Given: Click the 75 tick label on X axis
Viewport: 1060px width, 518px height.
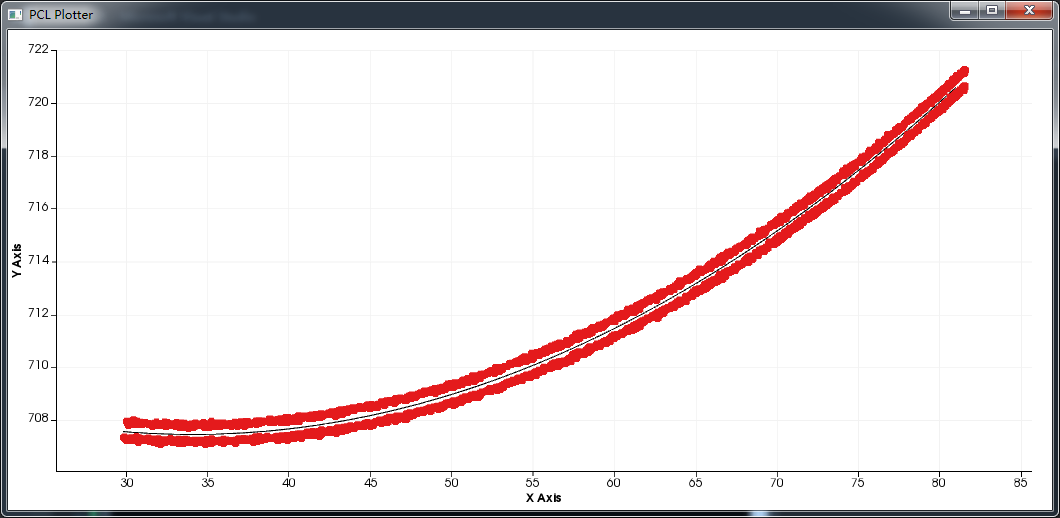Looking at the screenshot, I should pos(859,483).
